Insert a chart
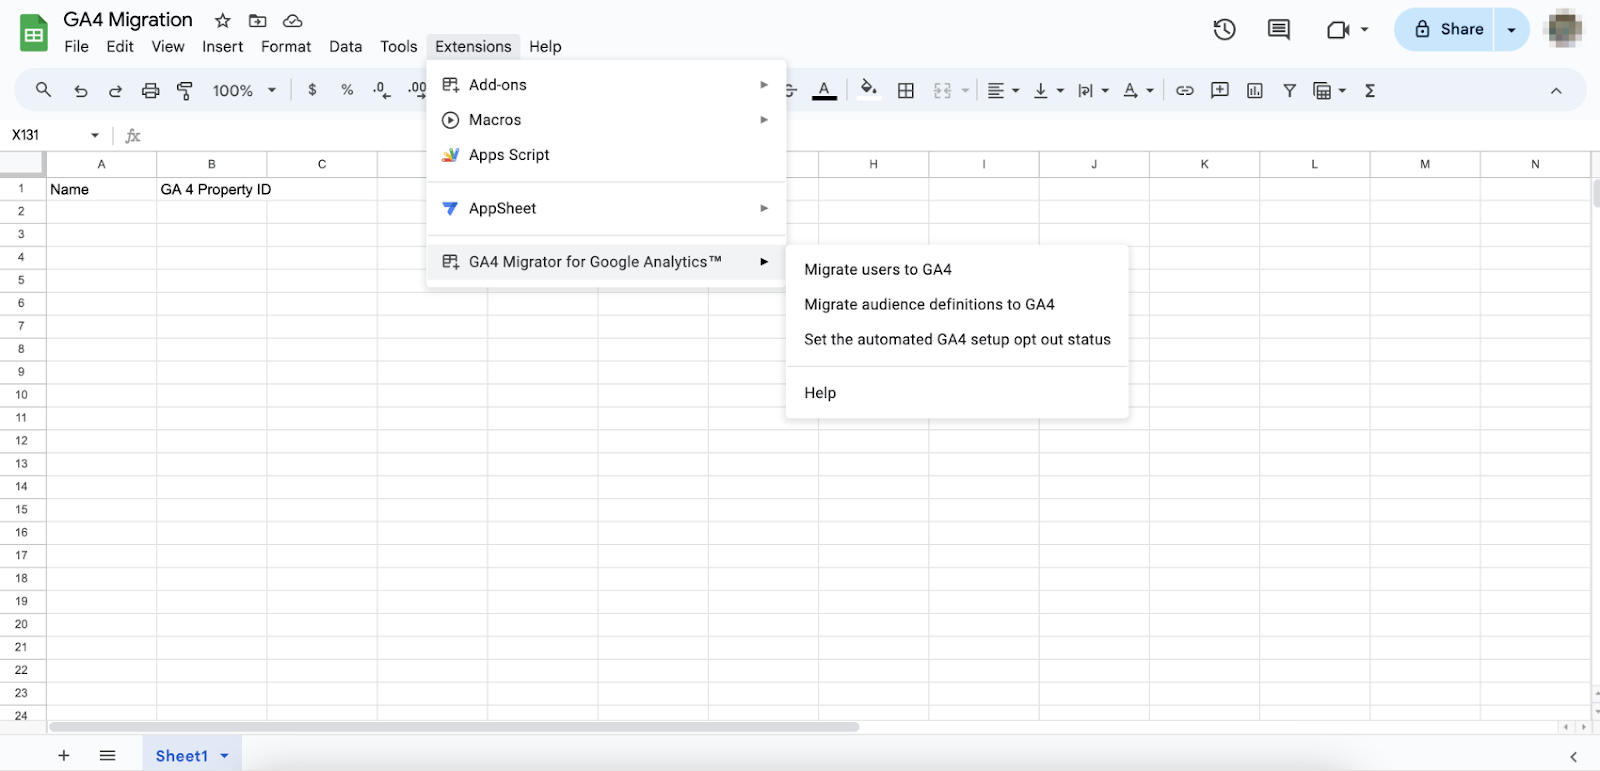1600x771 pixels. coord(1255,91)
